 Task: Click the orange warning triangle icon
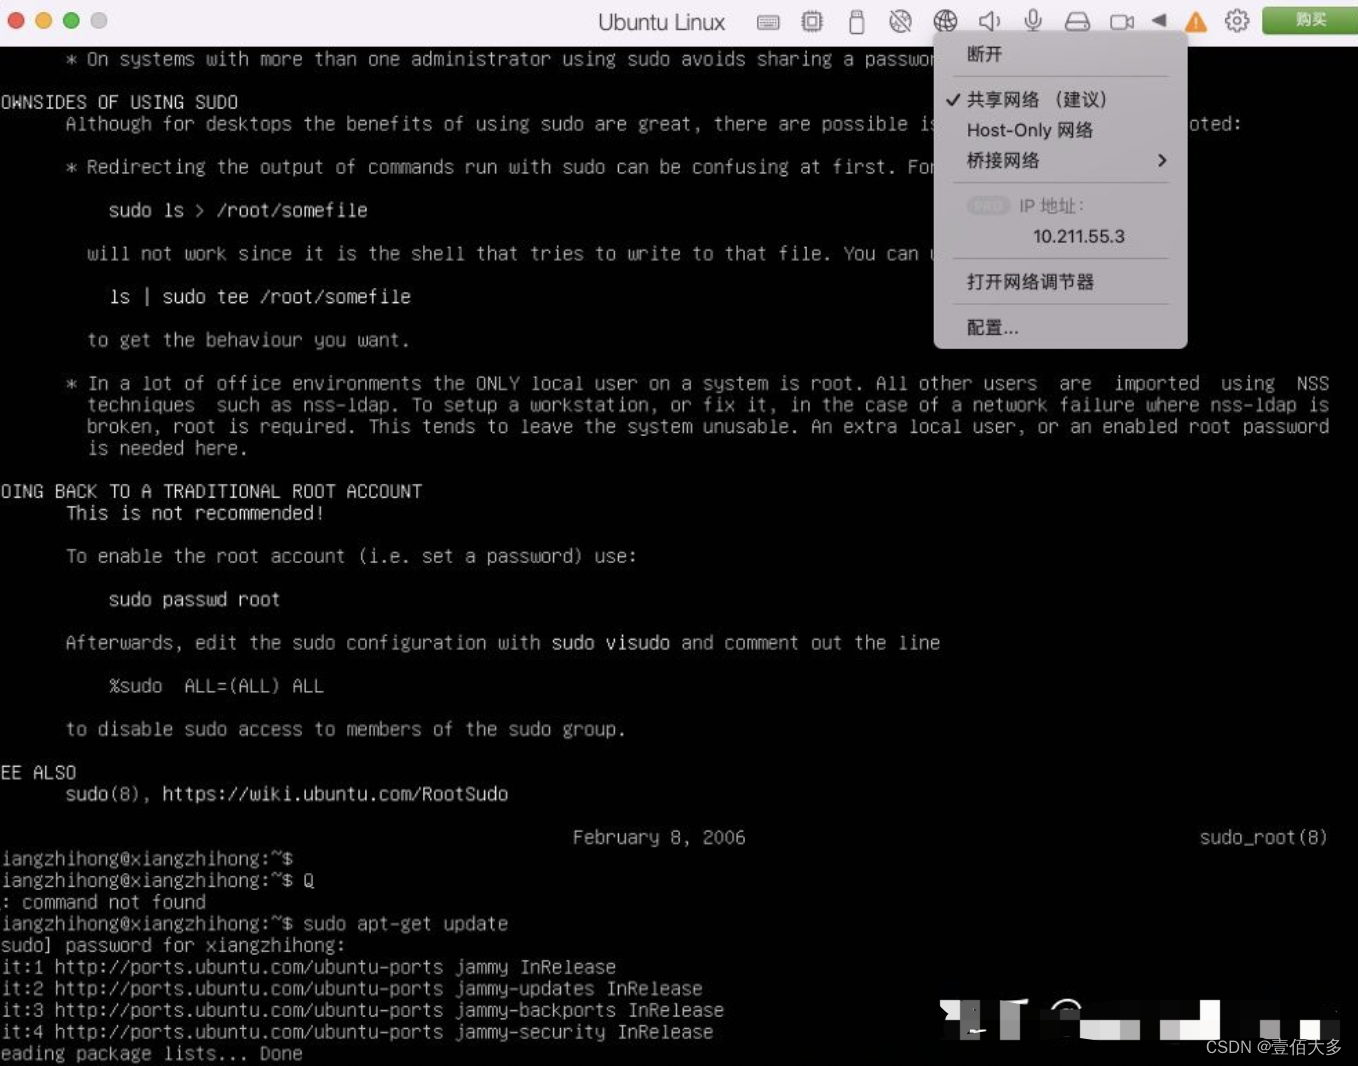(1196, 21)
